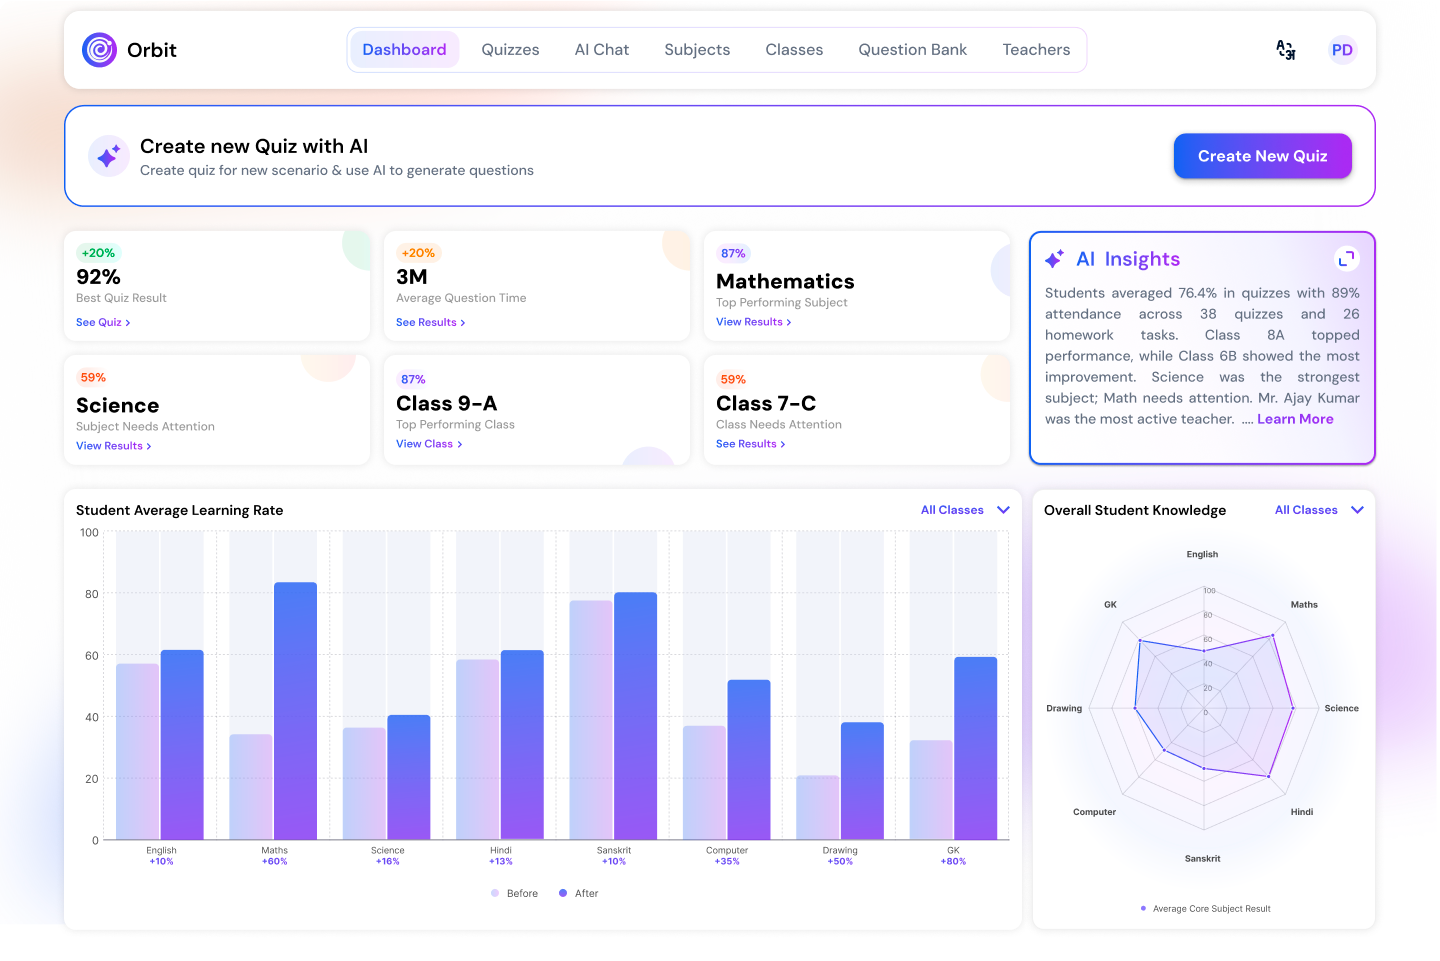Click the Orbit spiral logo icon

tap(99, 50)
